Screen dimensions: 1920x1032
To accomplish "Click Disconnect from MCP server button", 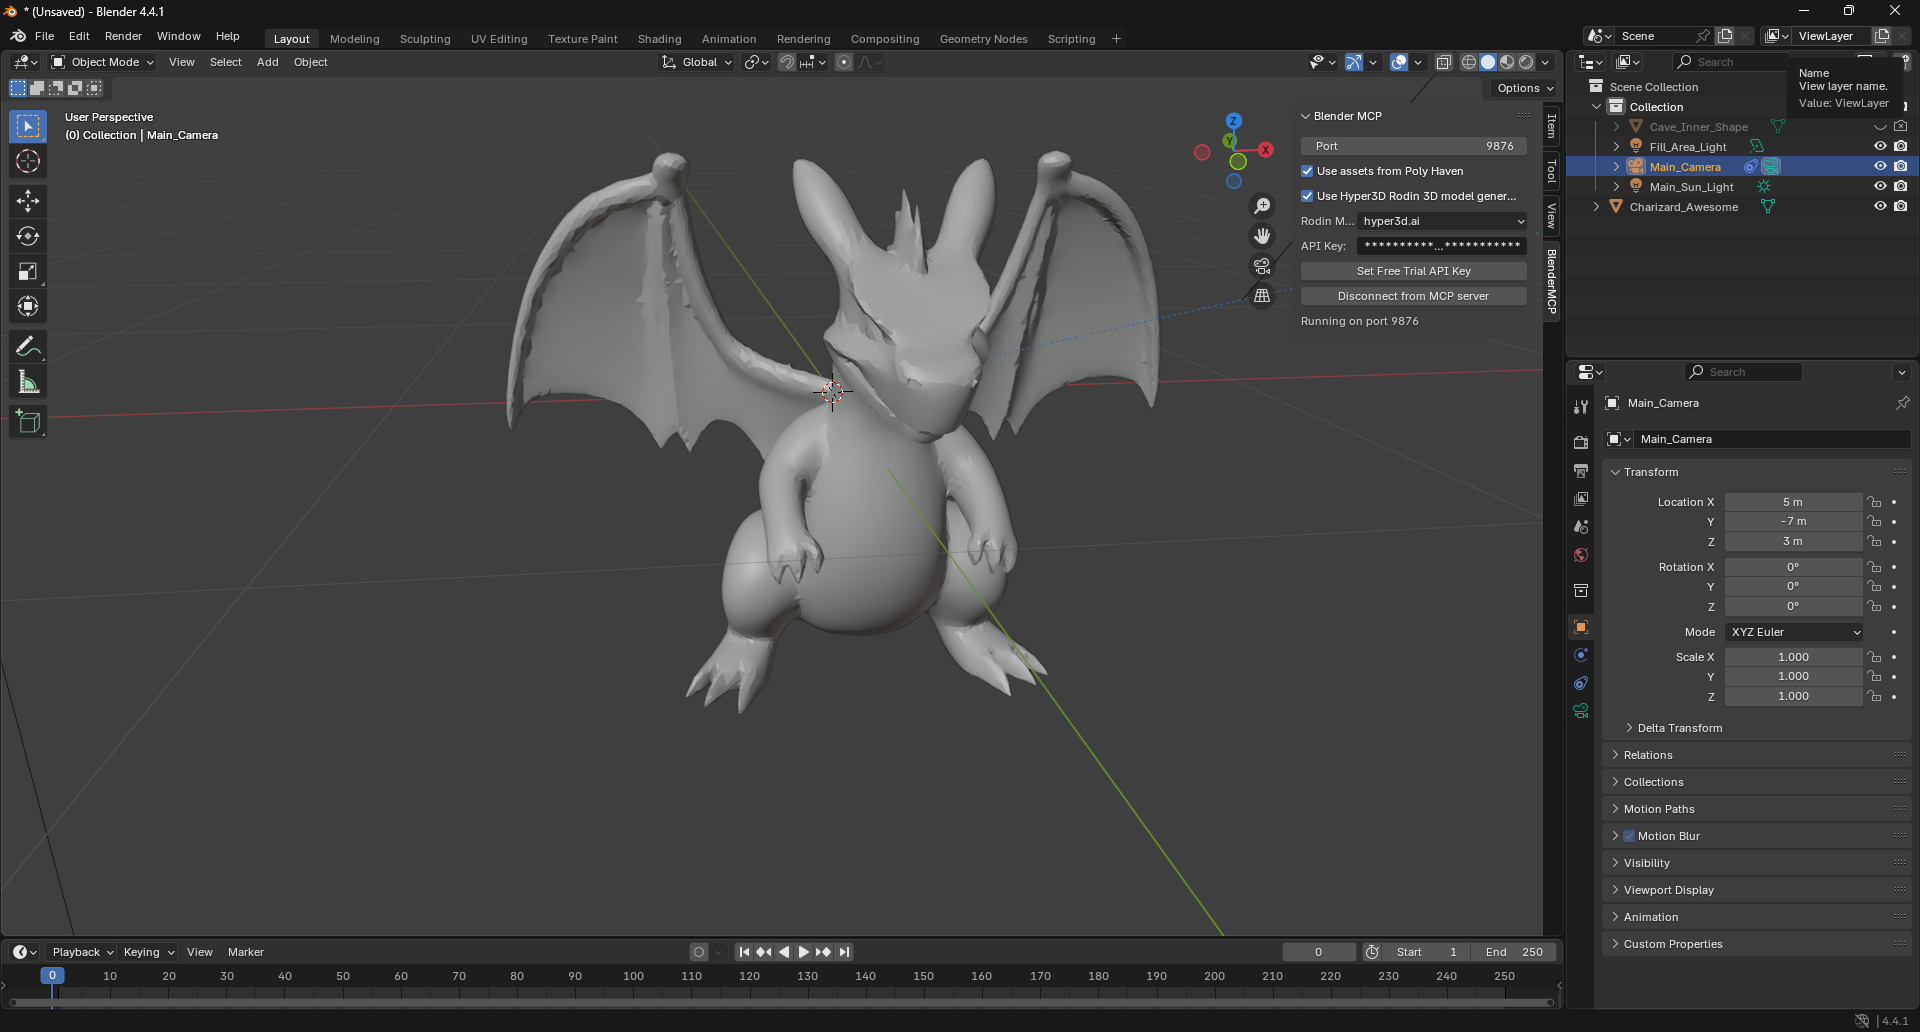I will click(1413, 296).
